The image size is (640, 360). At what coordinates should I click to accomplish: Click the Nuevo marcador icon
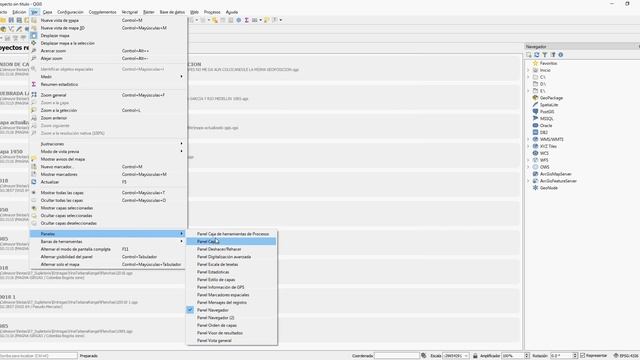point(34,167)
